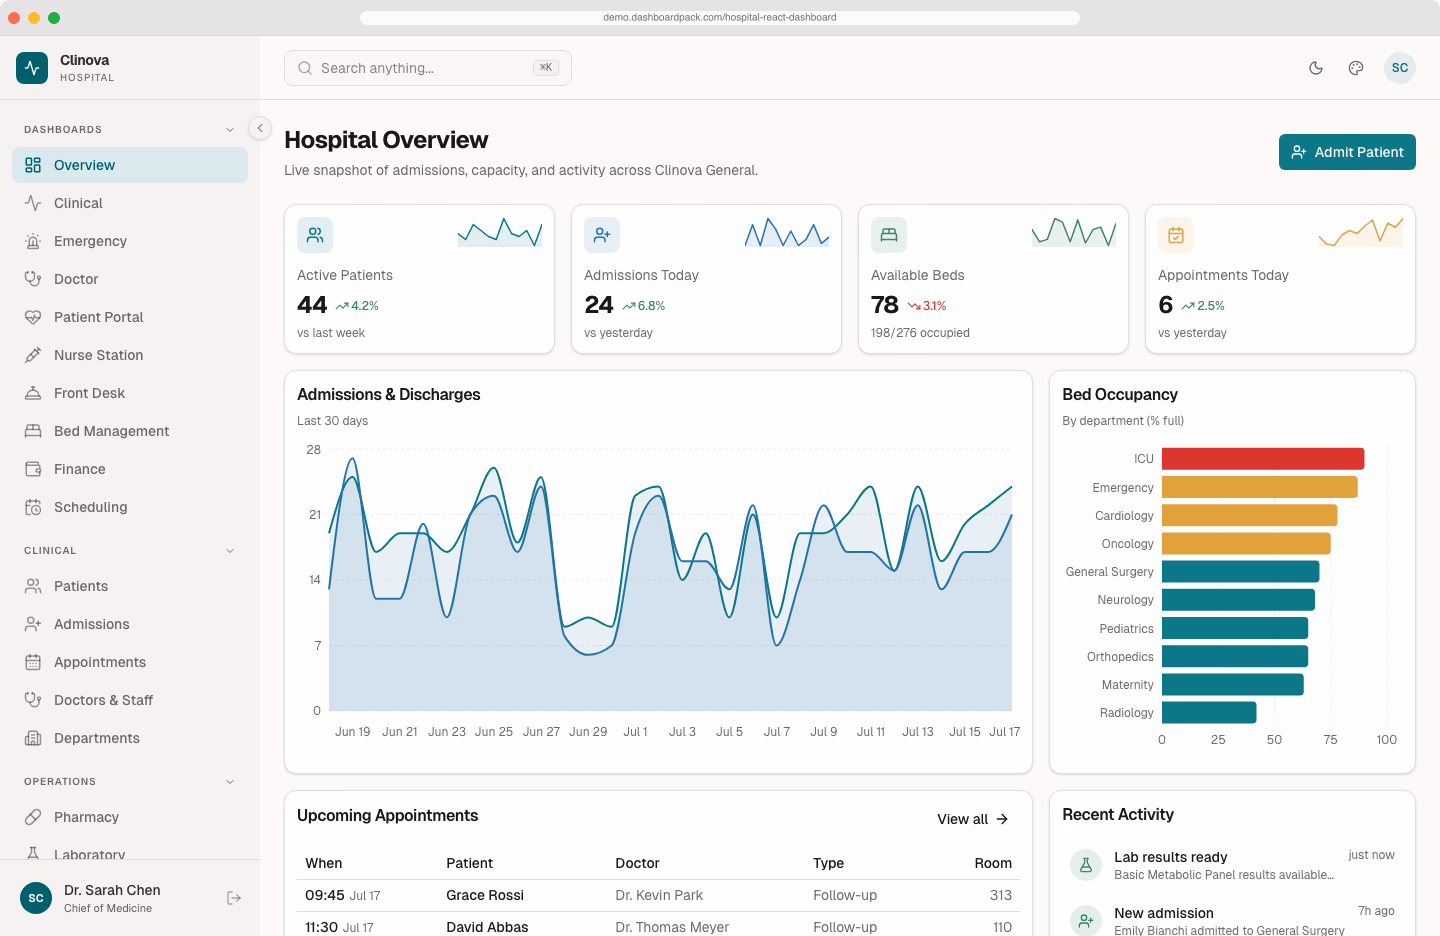Click the Finance wallet icon
Image resolution: width=1440 pixels, height=936 pixels.
(x=33, y=469)
